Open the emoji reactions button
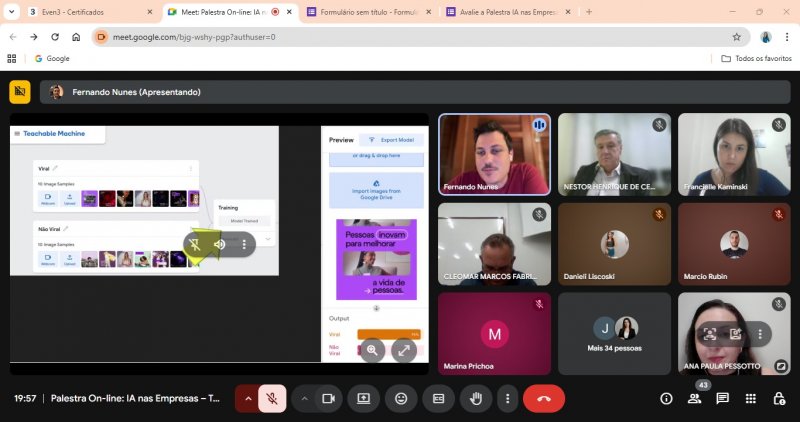Image resolution: width=800 pixels, height=422 pixels. [x=401, y=398]
